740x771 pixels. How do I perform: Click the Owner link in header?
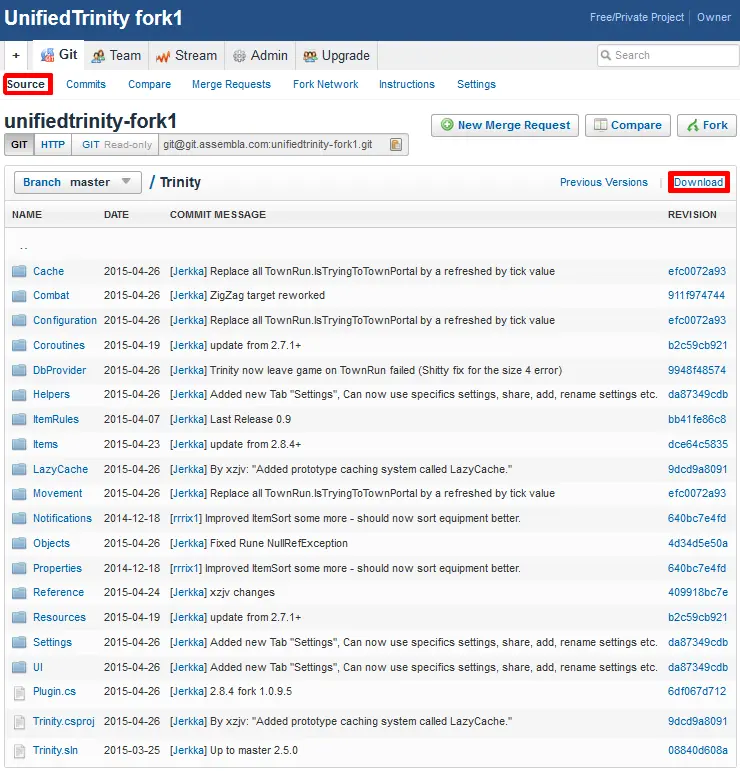point(713,17)
